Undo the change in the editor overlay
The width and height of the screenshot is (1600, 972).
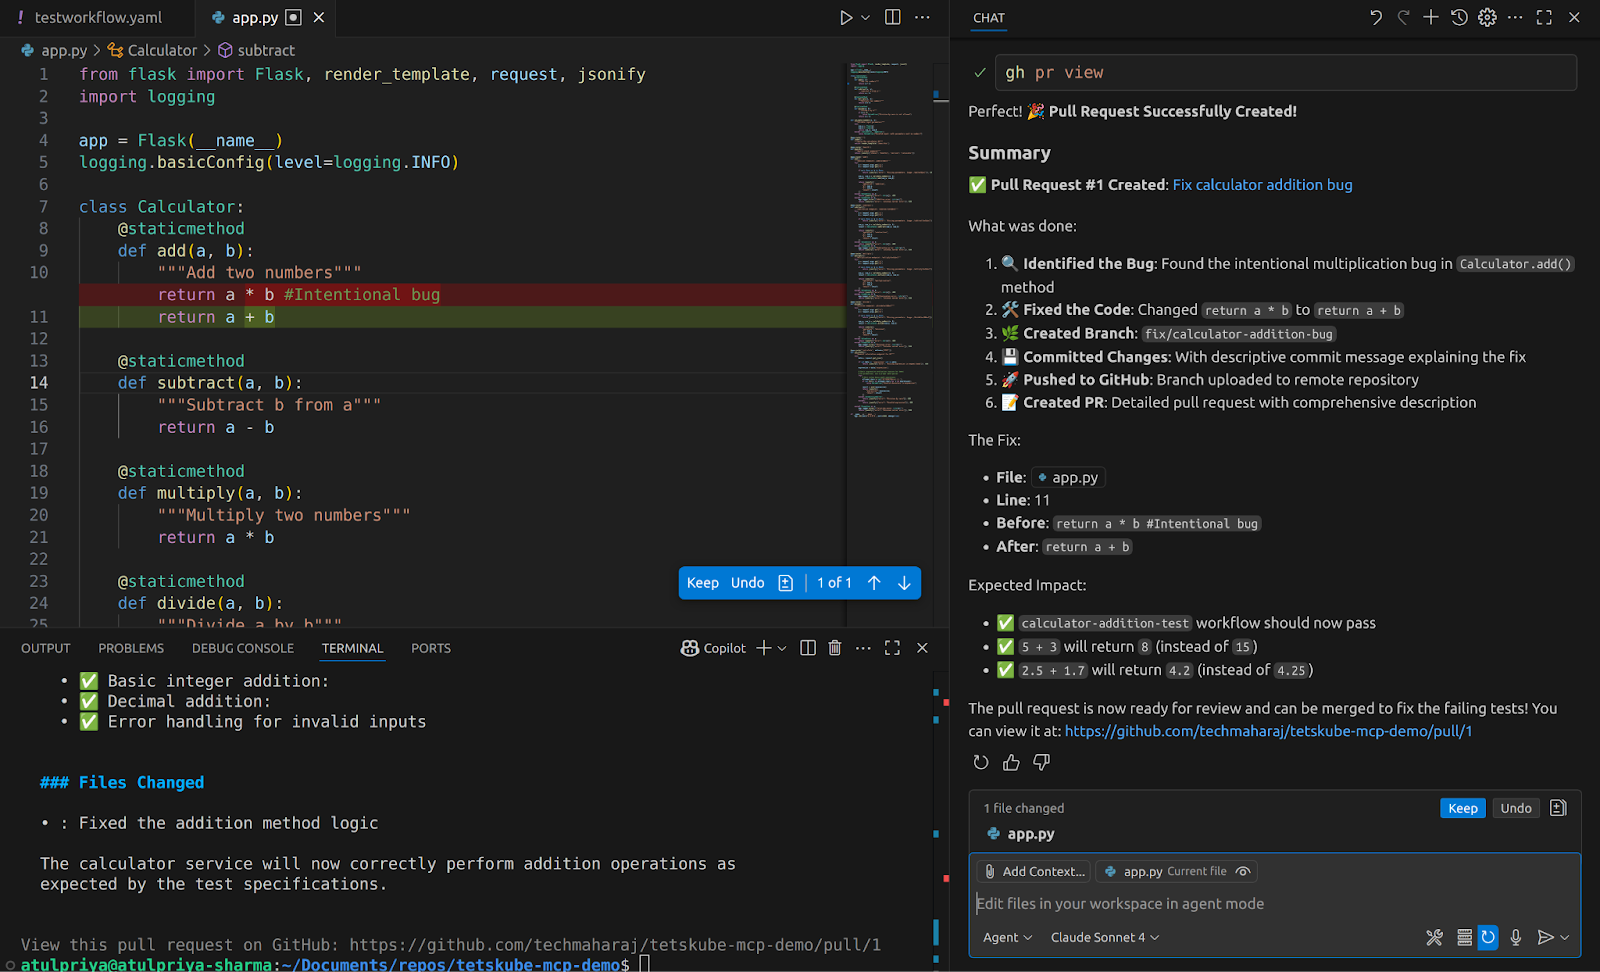pyautogui.click(x=747, y=583)
